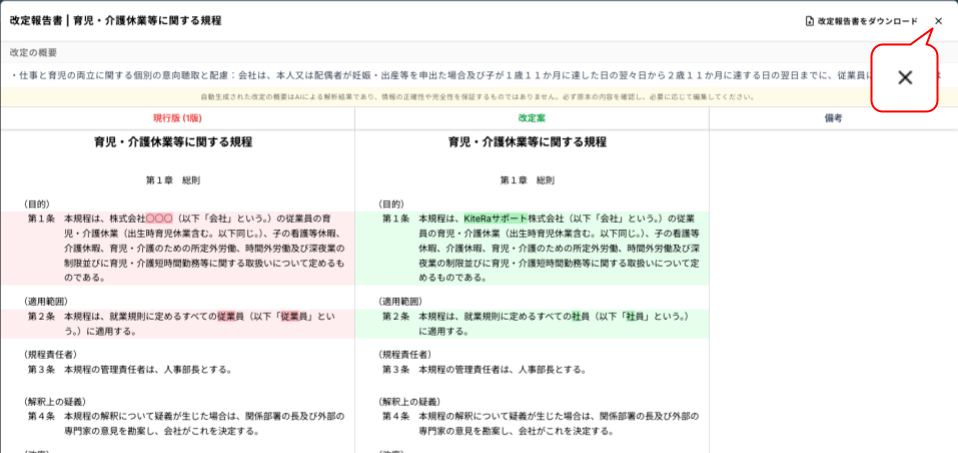958x453 pixels.
Task: Click the dialog title 改定報告書｜育児・介護休業等に関する規程
Action: tap(116, 21)
